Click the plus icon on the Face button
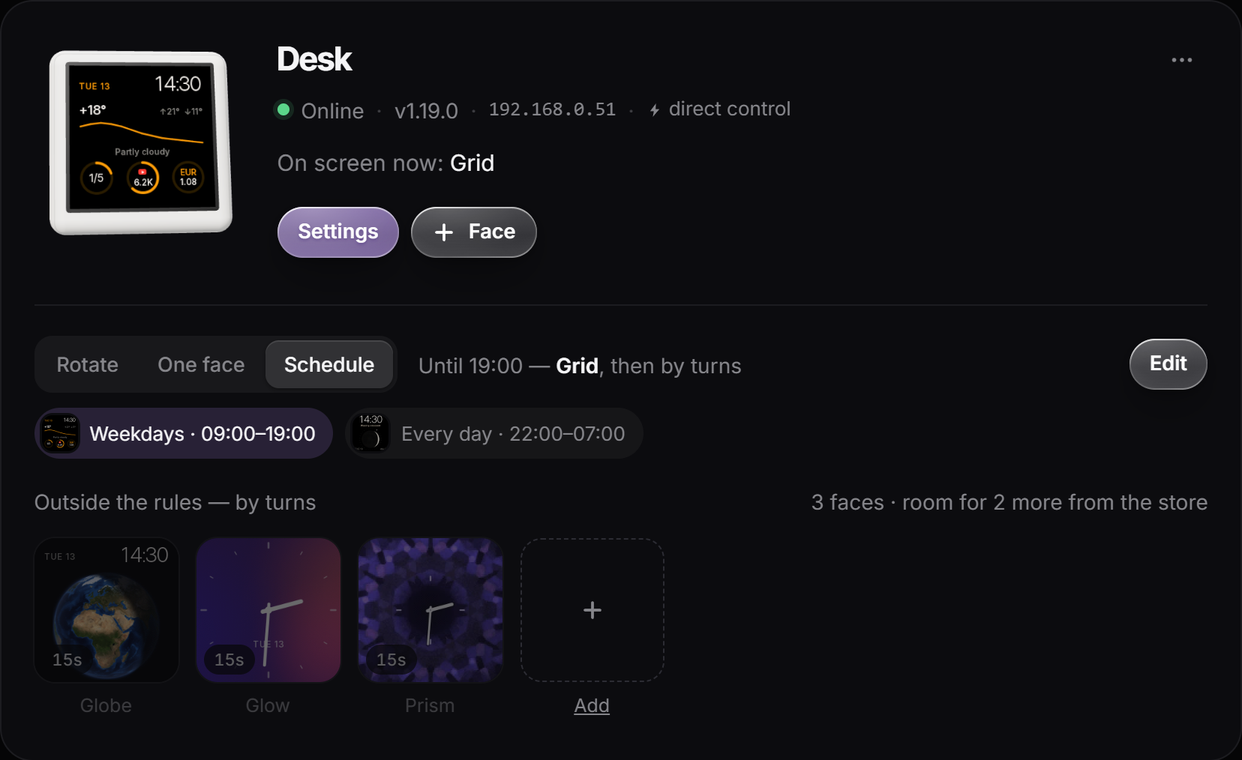Image resolution: width=1242 pixels, height=760 pixels. click(x=444, y=232)
